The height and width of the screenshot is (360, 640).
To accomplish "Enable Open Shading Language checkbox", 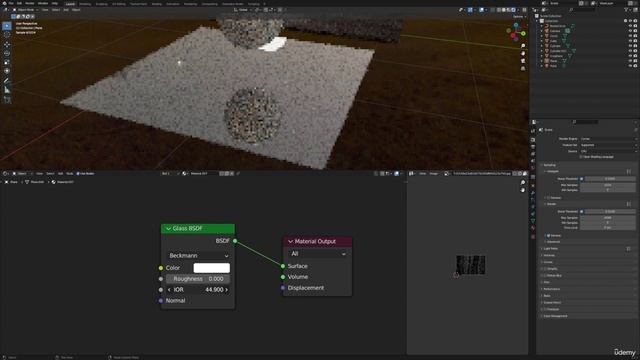I will (581, 157).
